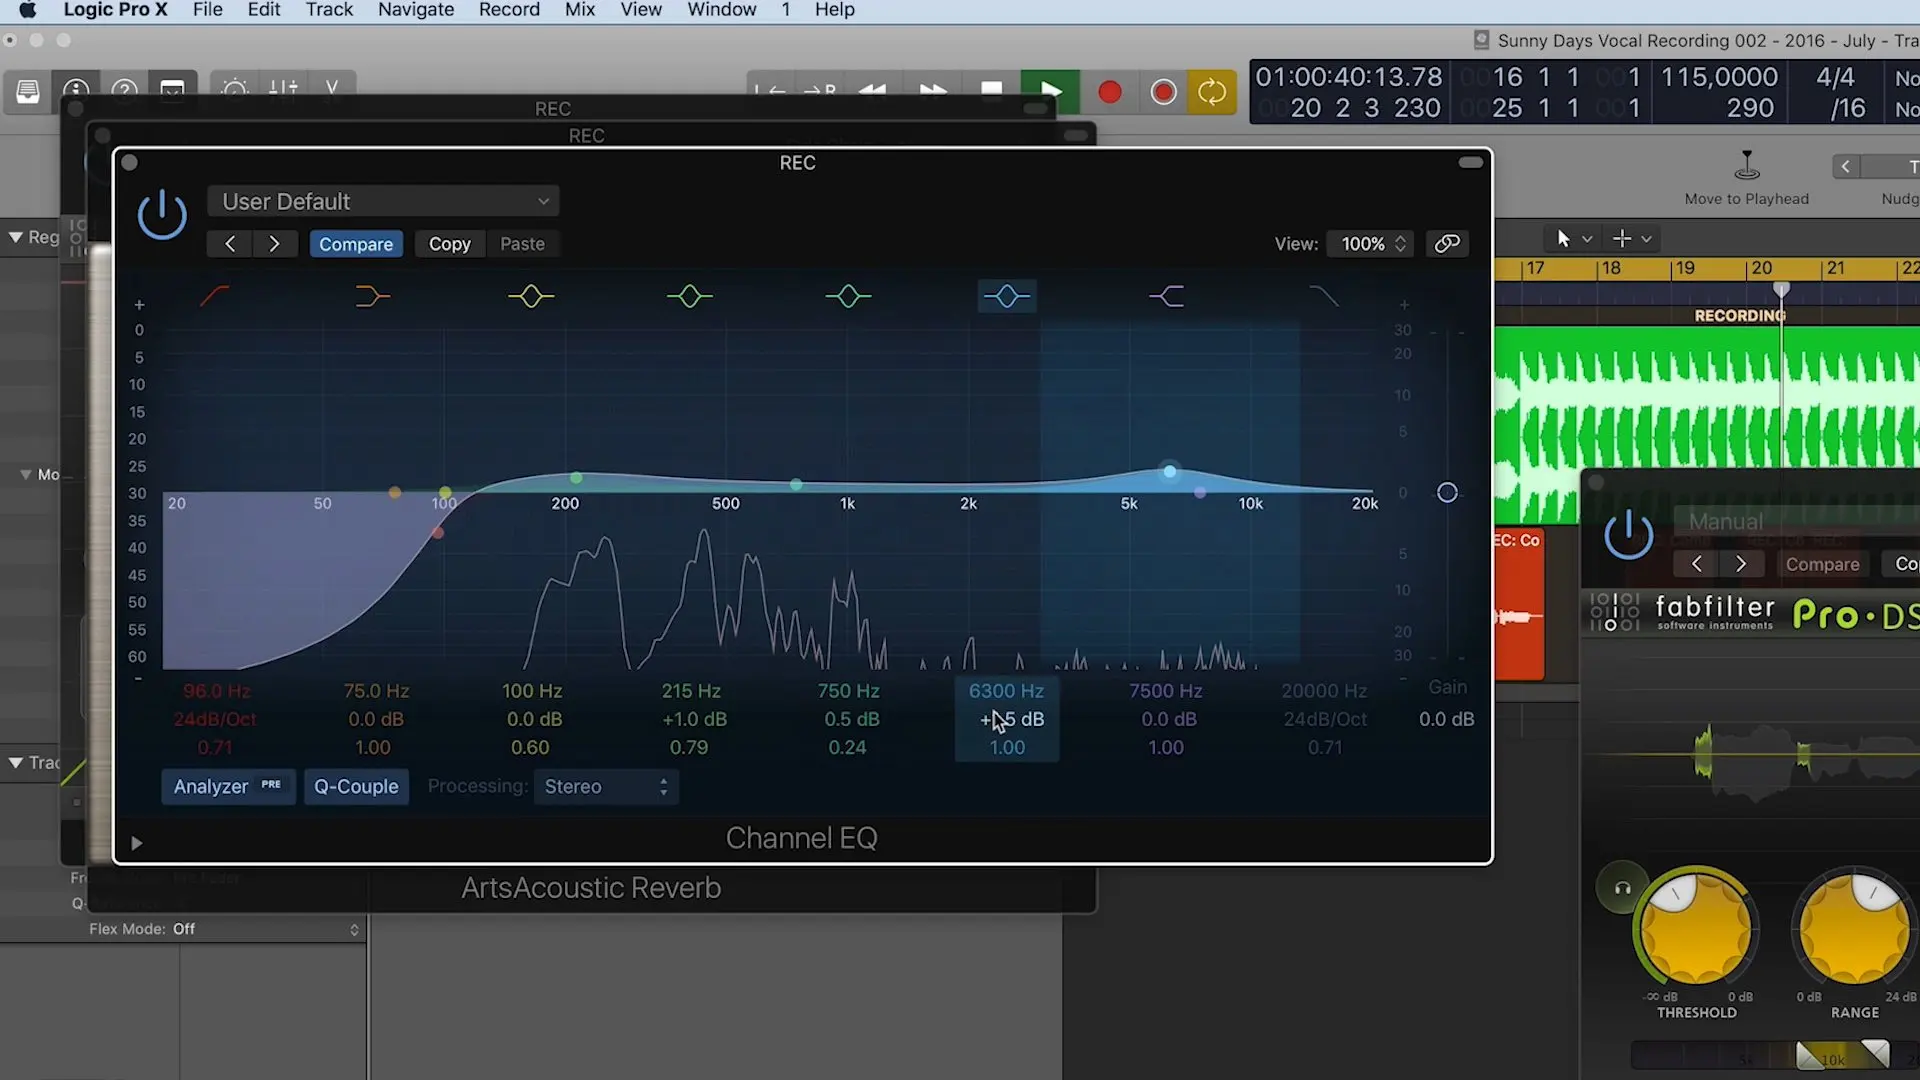The height and width of the screenshot is (1080, 1920).
Task: Click the red Record button
Action: [x=1109, y=92]
